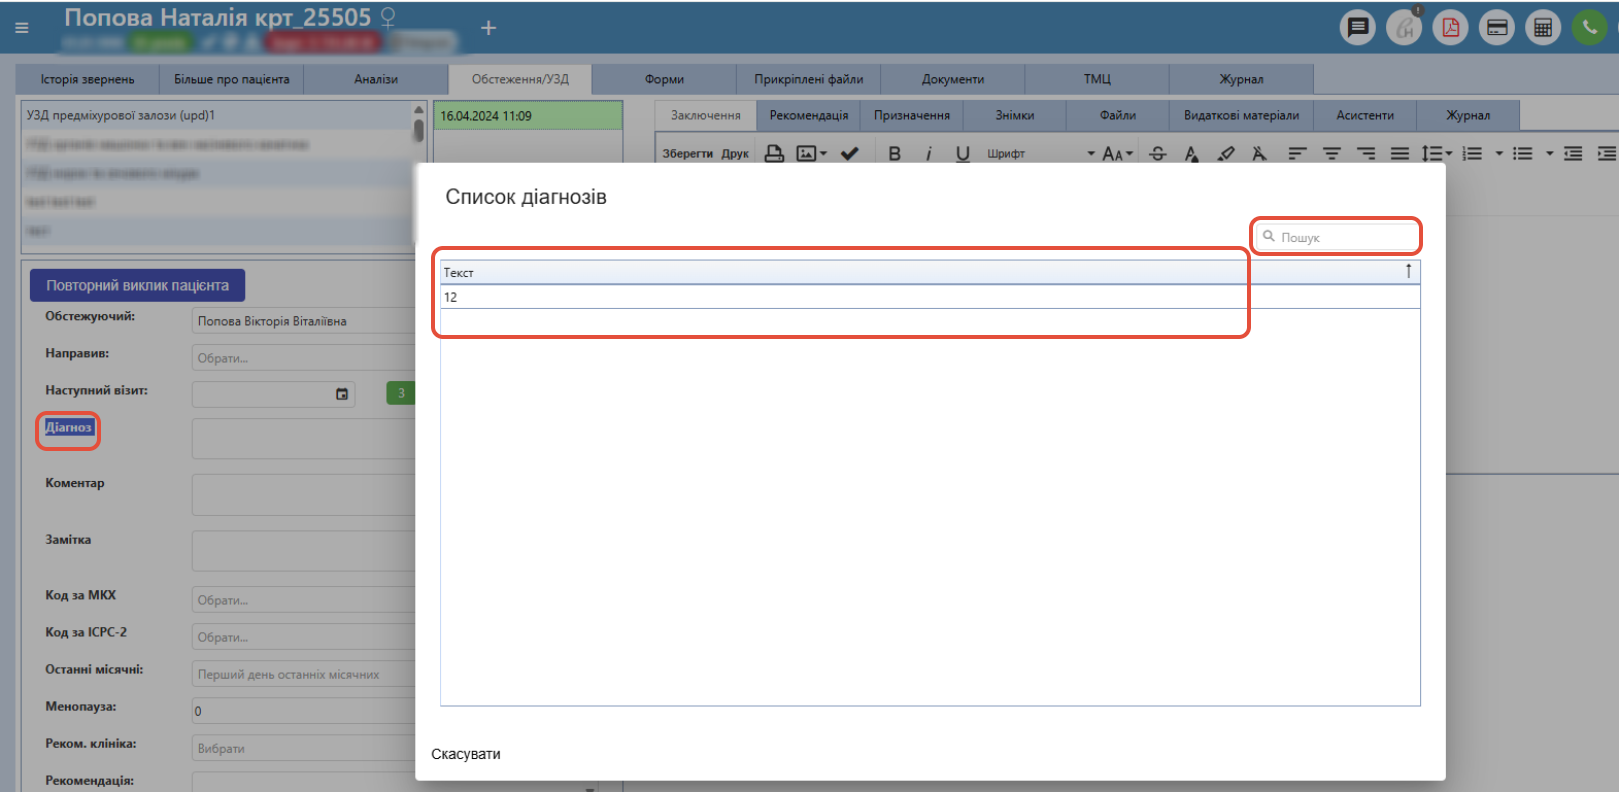Image resolution: width=1619 pixels, height=792 pixels.
Task: Click the green 3 button next to Наступний візит
Action: tap(401, 393)
